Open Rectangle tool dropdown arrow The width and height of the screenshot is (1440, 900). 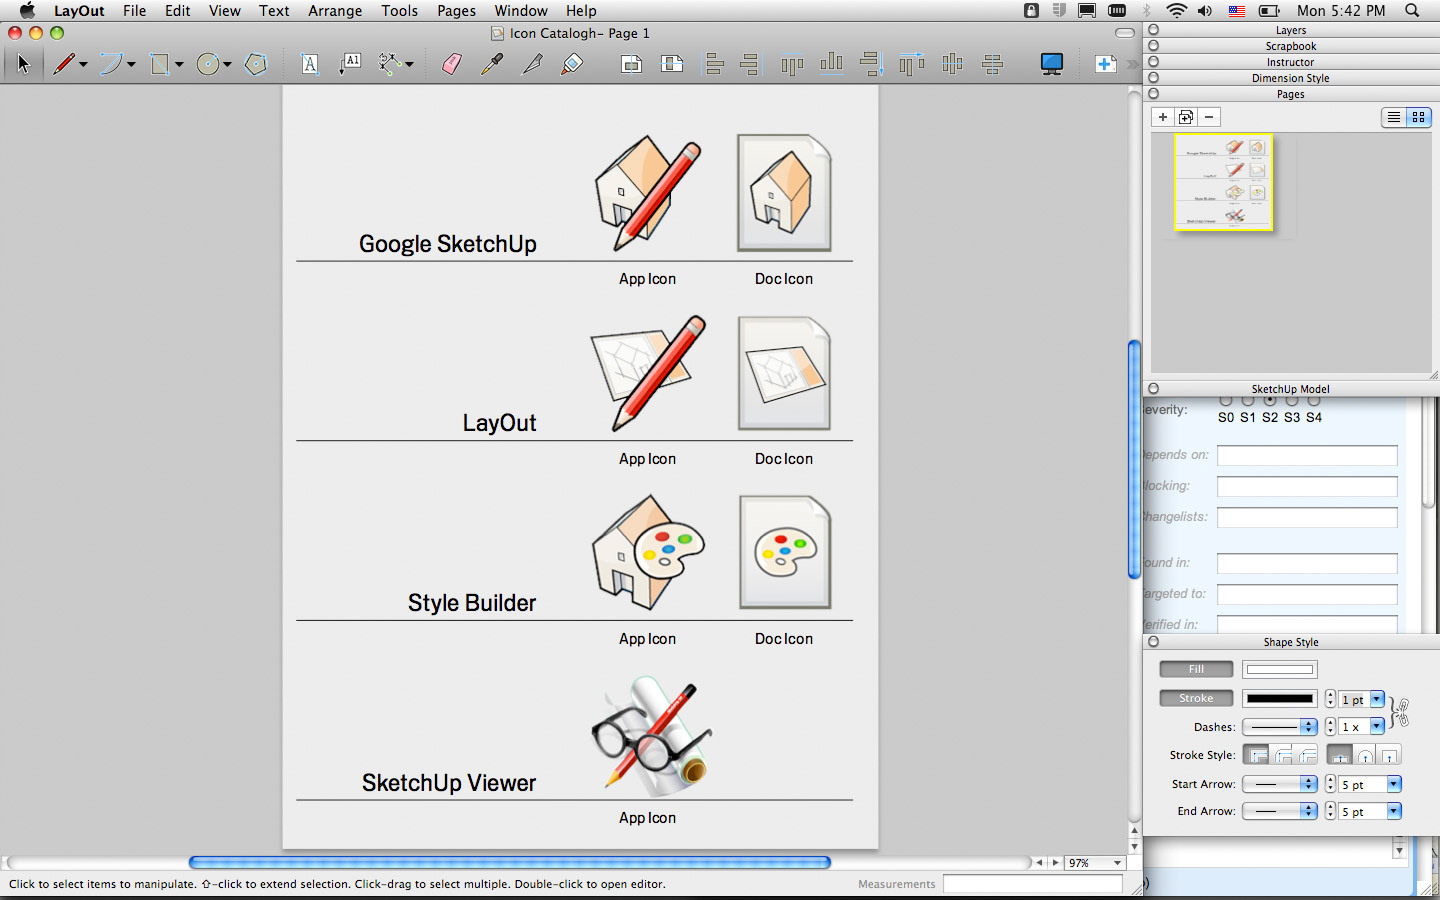click(x=179, y=65)
